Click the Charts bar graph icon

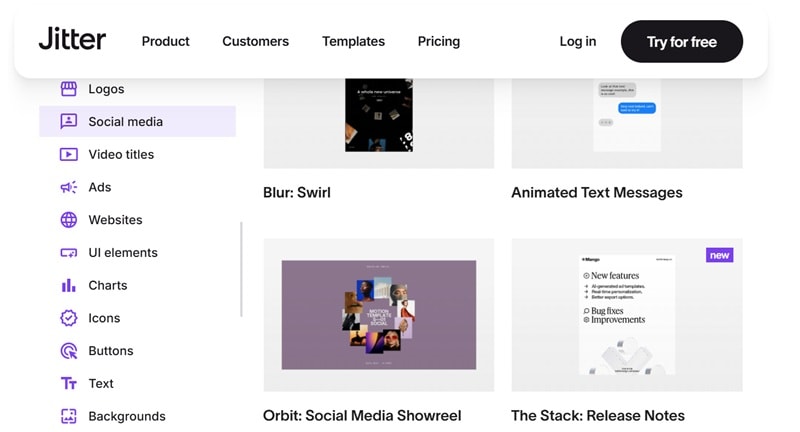(69, 285)
